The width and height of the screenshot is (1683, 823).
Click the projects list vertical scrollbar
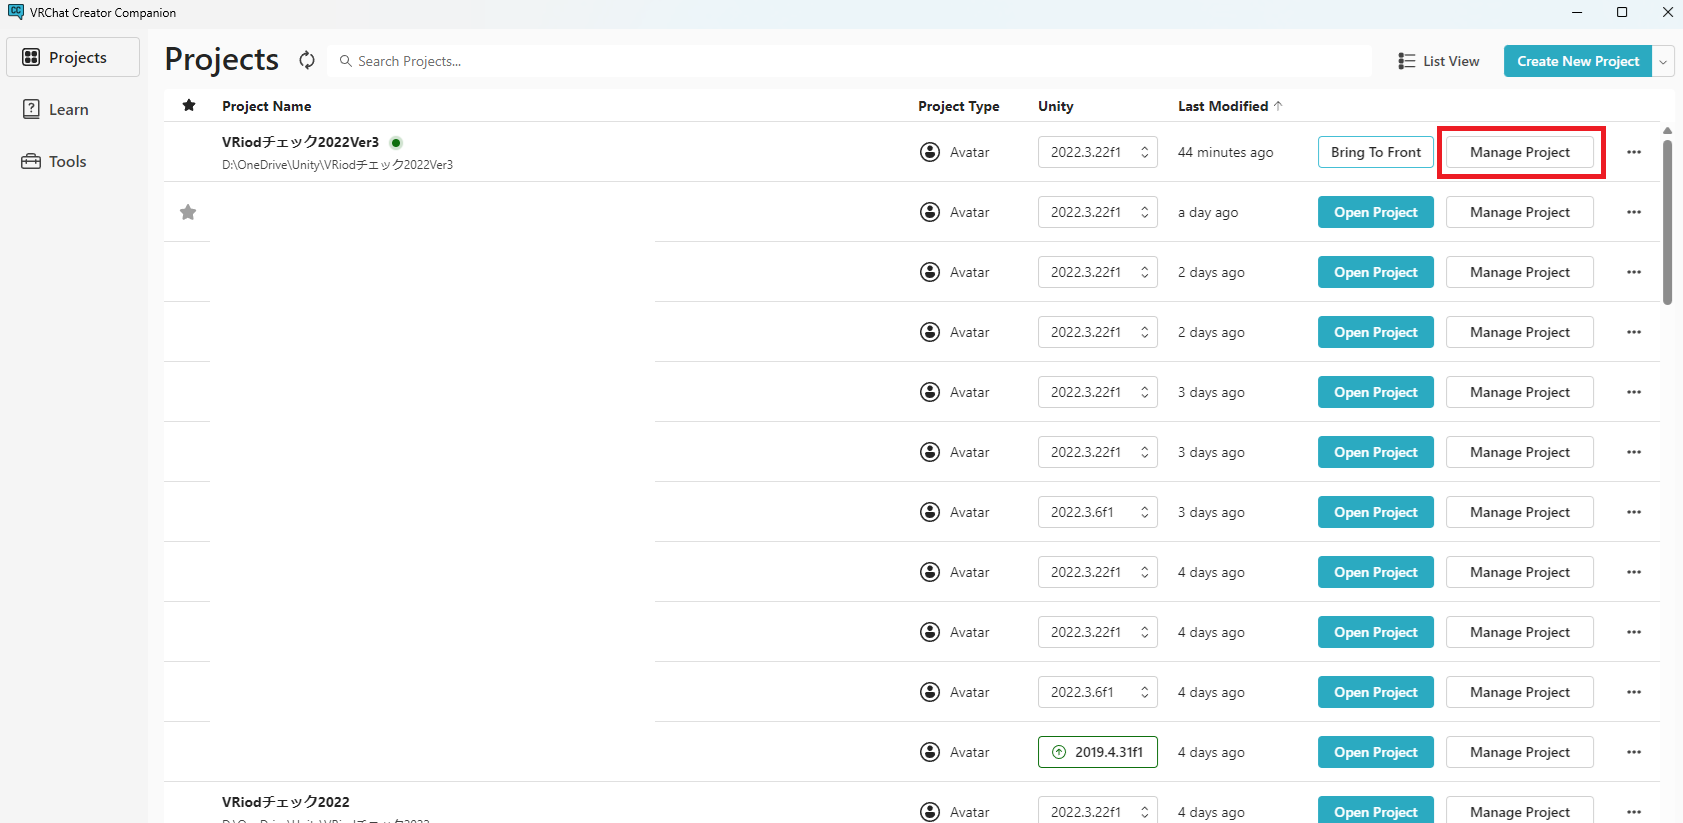coord(1667,222)
